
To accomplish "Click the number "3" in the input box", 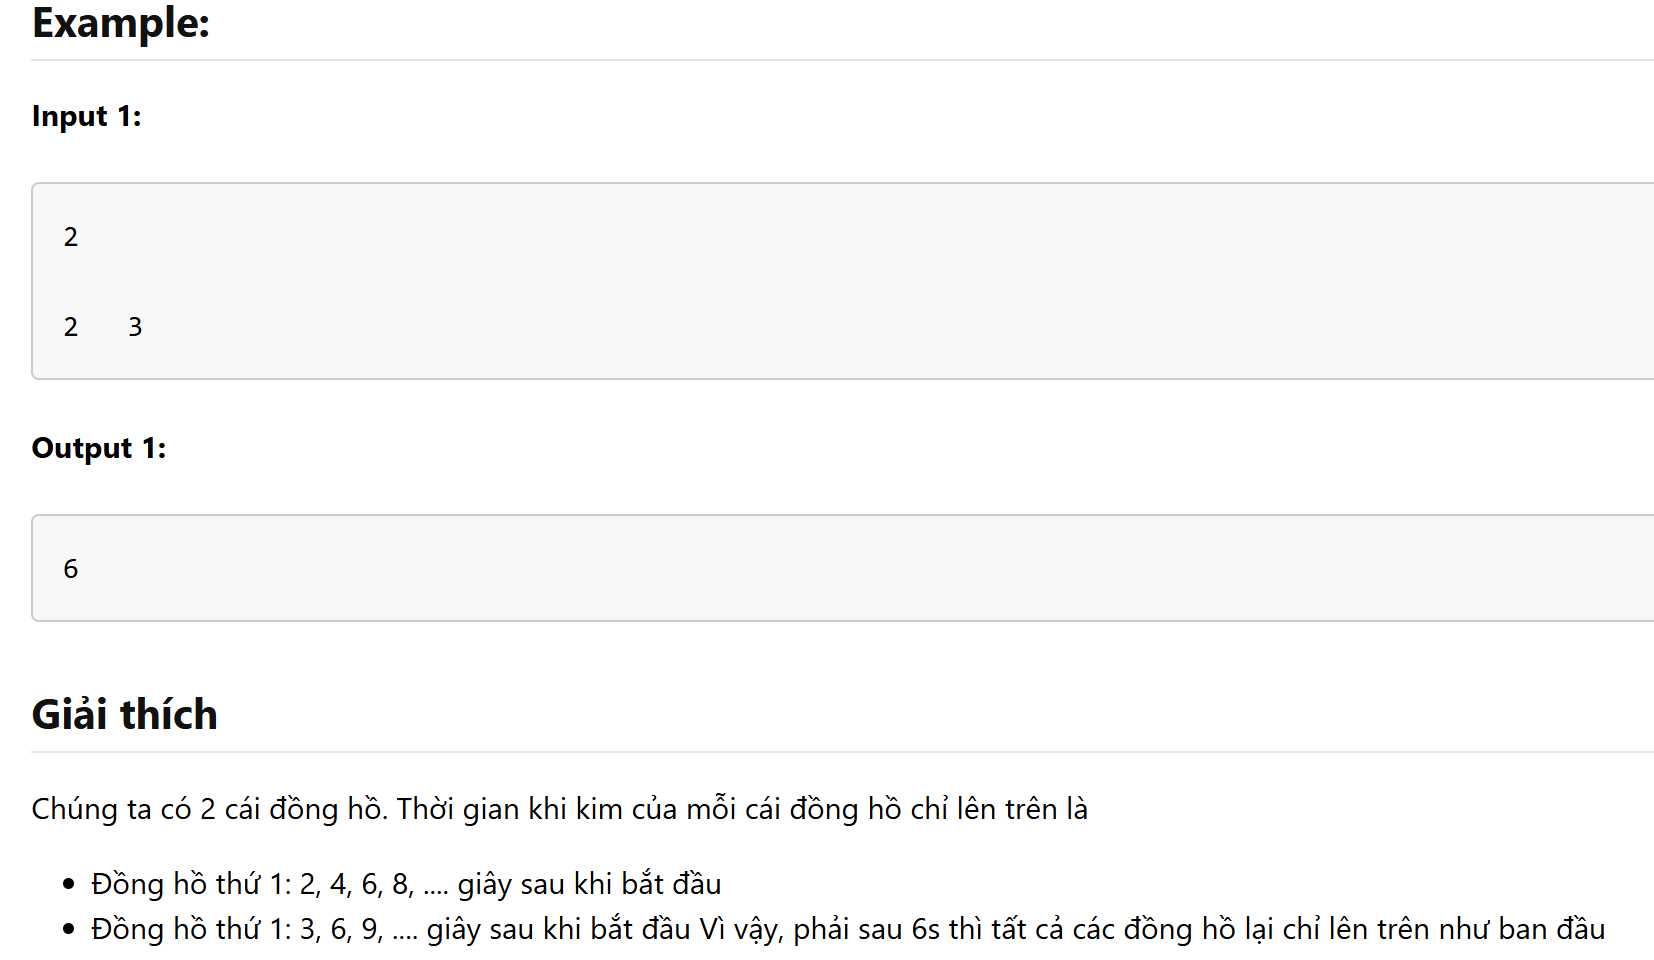I will pos(135,327).
